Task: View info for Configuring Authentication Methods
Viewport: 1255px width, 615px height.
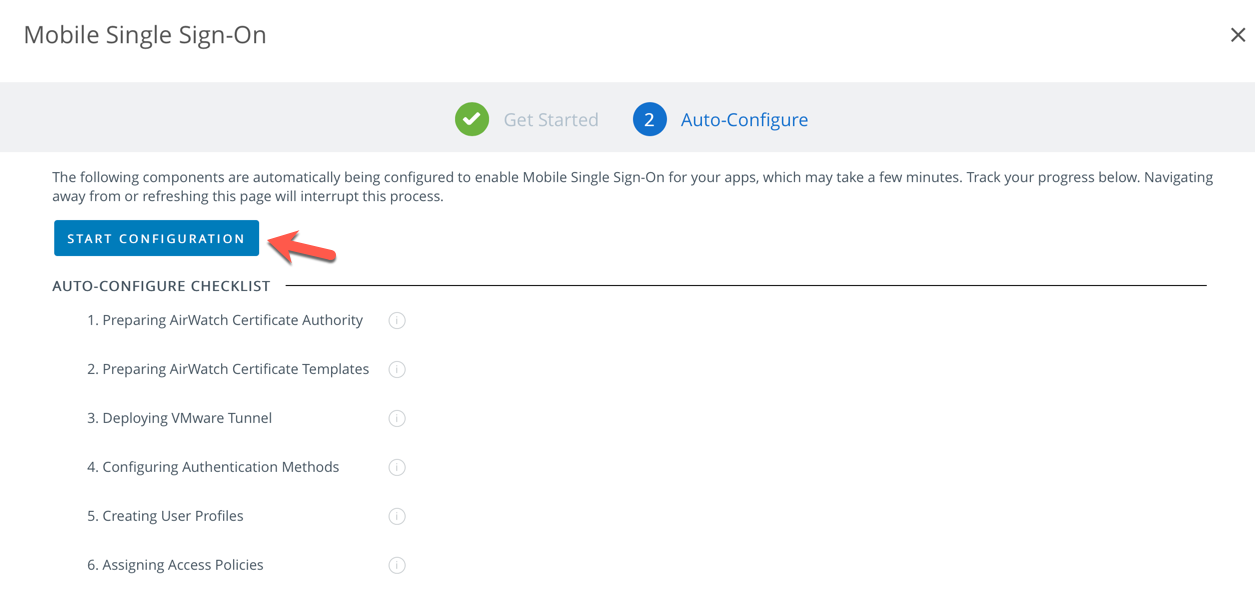Action: click(397, 468)
